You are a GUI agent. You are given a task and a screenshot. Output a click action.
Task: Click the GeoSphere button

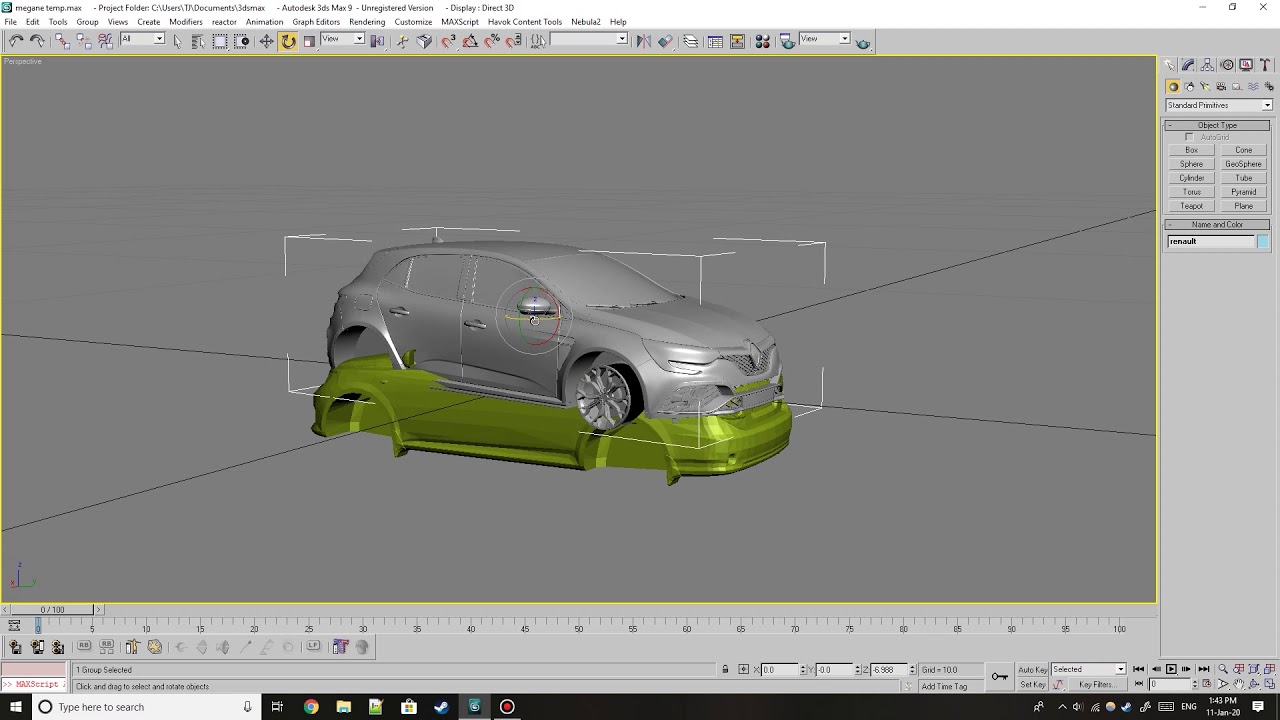click(1244, 164)
